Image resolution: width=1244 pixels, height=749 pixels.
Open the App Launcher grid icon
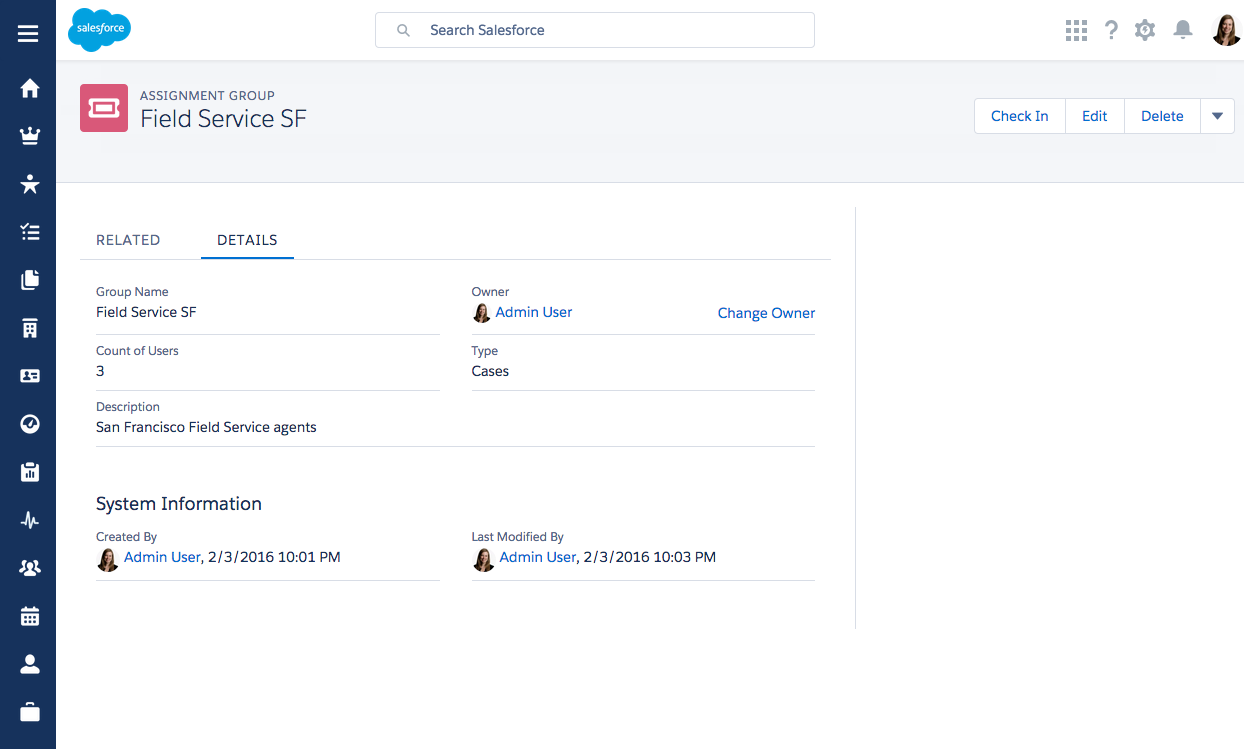click(x=1076, y=30)
